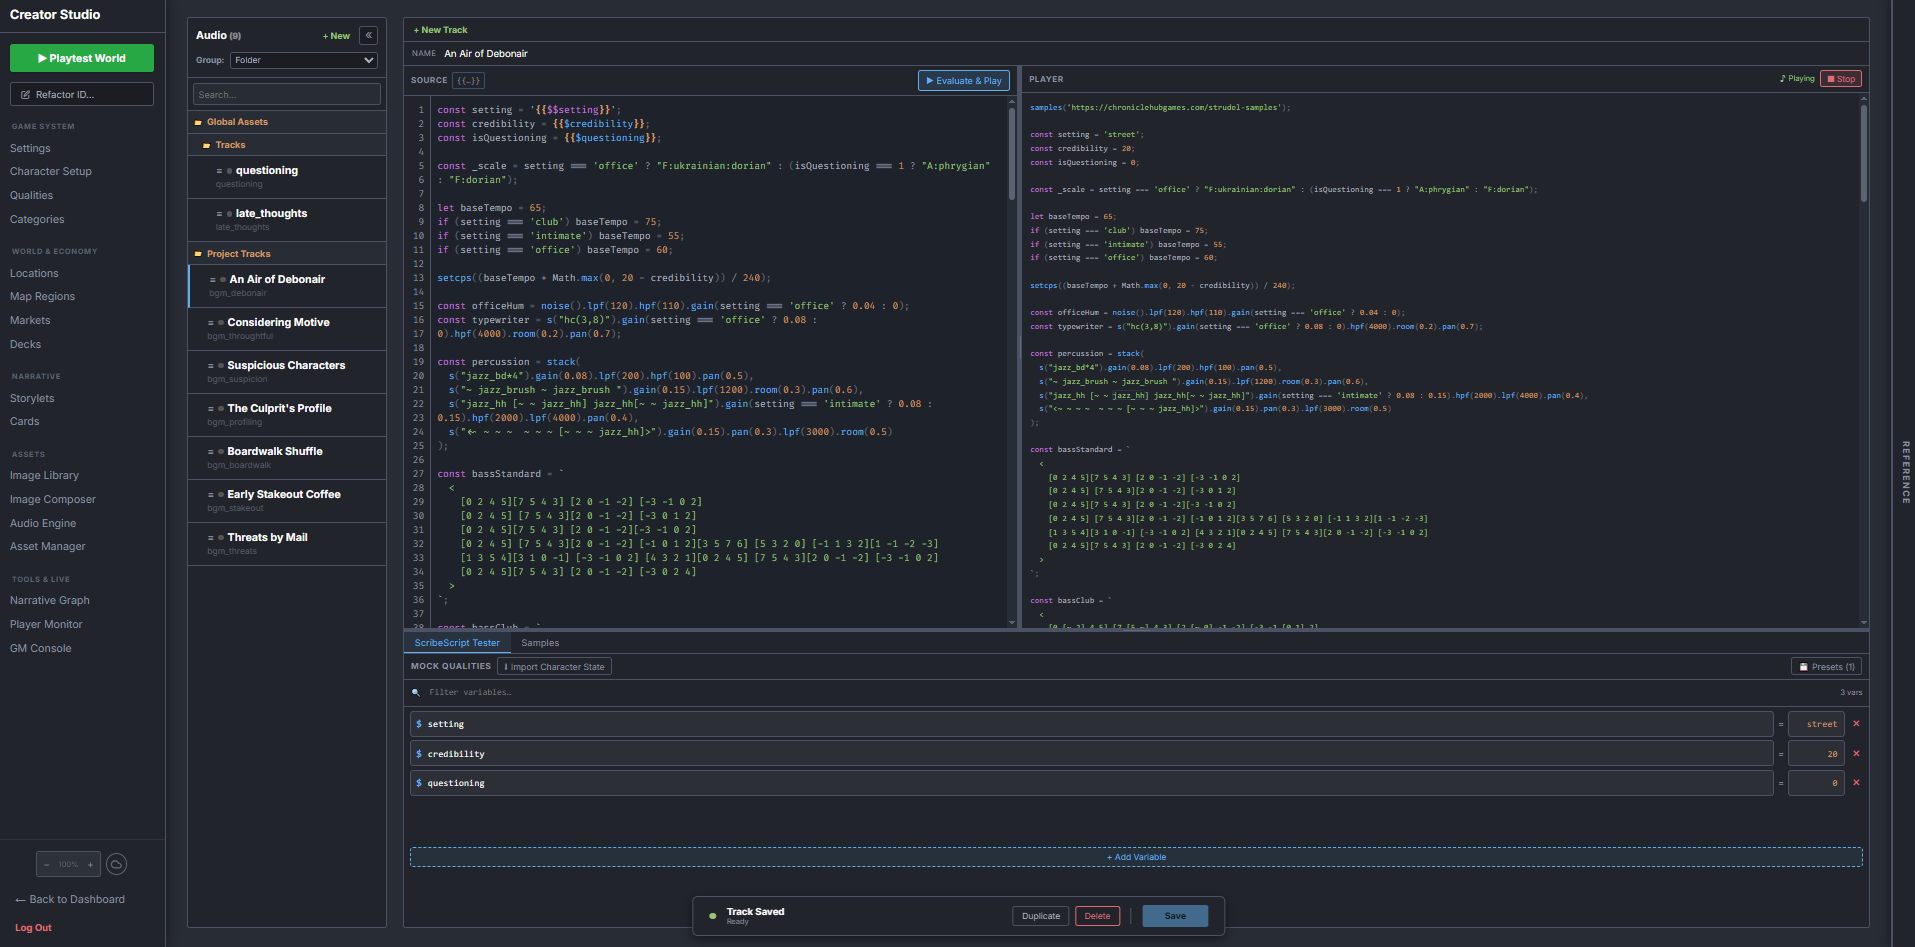Stop playback in the Player panel
This screenshot has width=1915, height=947.
click(x=1841, y=79)
